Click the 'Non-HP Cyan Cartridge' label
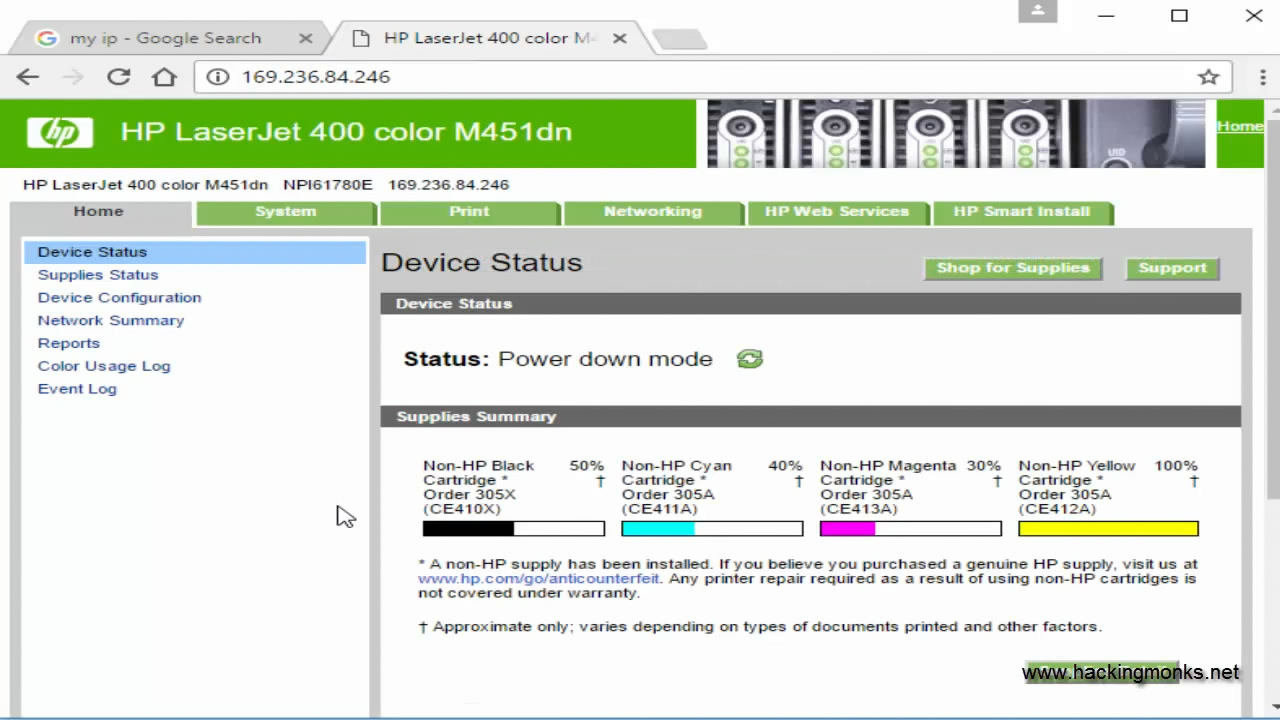Screen dimensions: 1280x720 tap(676, 473)
